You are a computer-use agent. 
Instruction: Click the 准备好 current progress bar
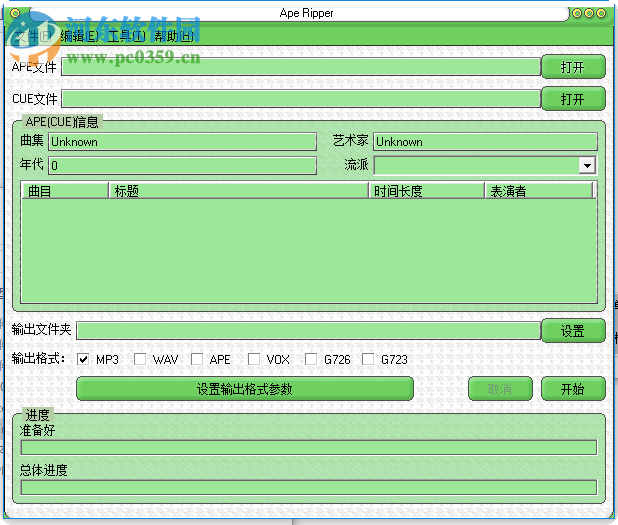(309, 448)
